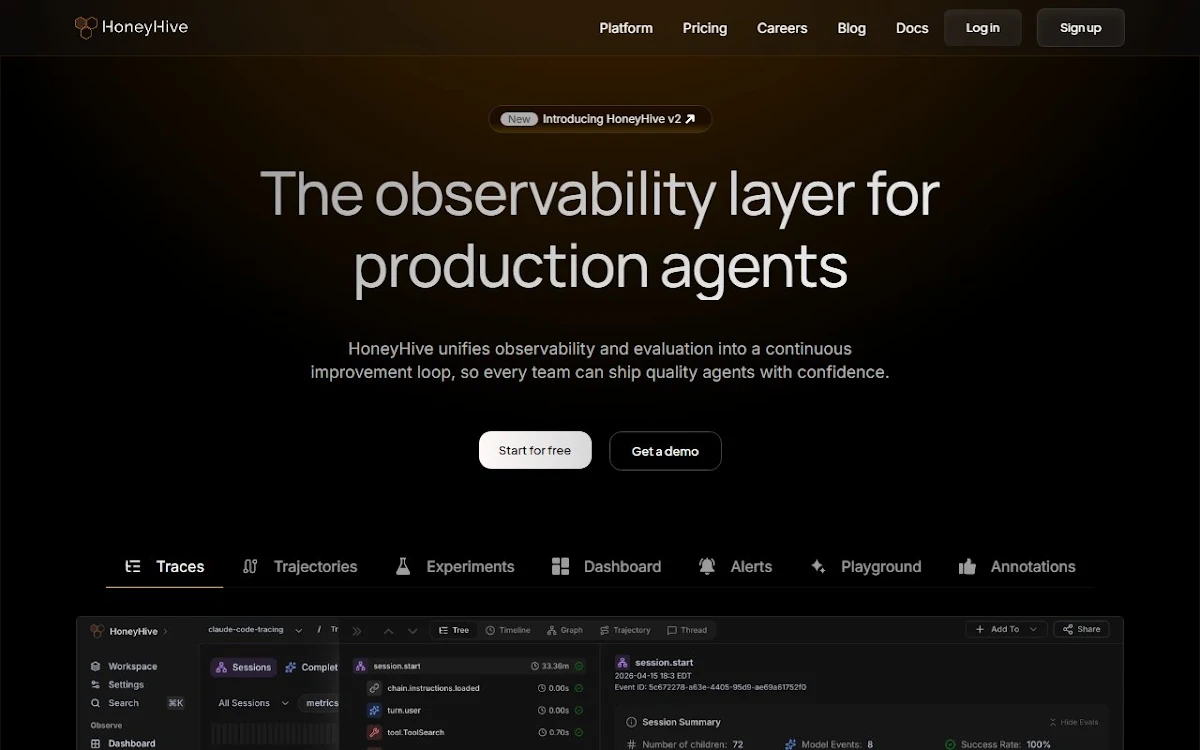The height and width of the screenshot is (750, 1200).
Task: Click the HoneyHive logo in the site header
Action: pyautogui.click(x=131, y=27)
